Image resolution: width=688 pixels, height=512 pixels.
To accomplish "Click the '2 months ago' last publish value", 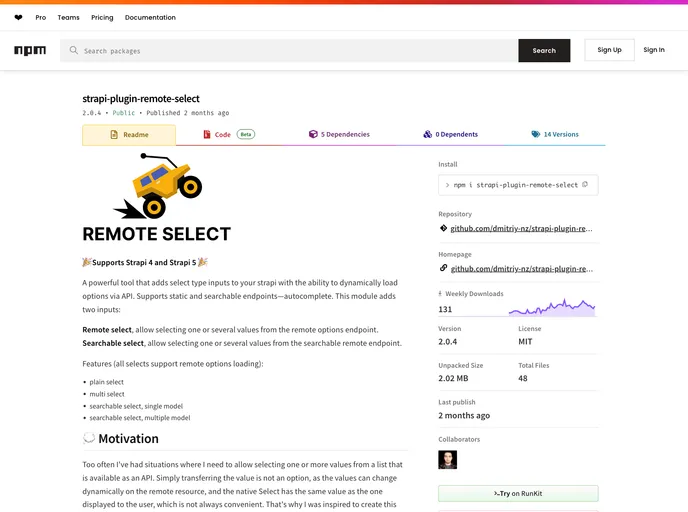I will (x=464, y=415).
